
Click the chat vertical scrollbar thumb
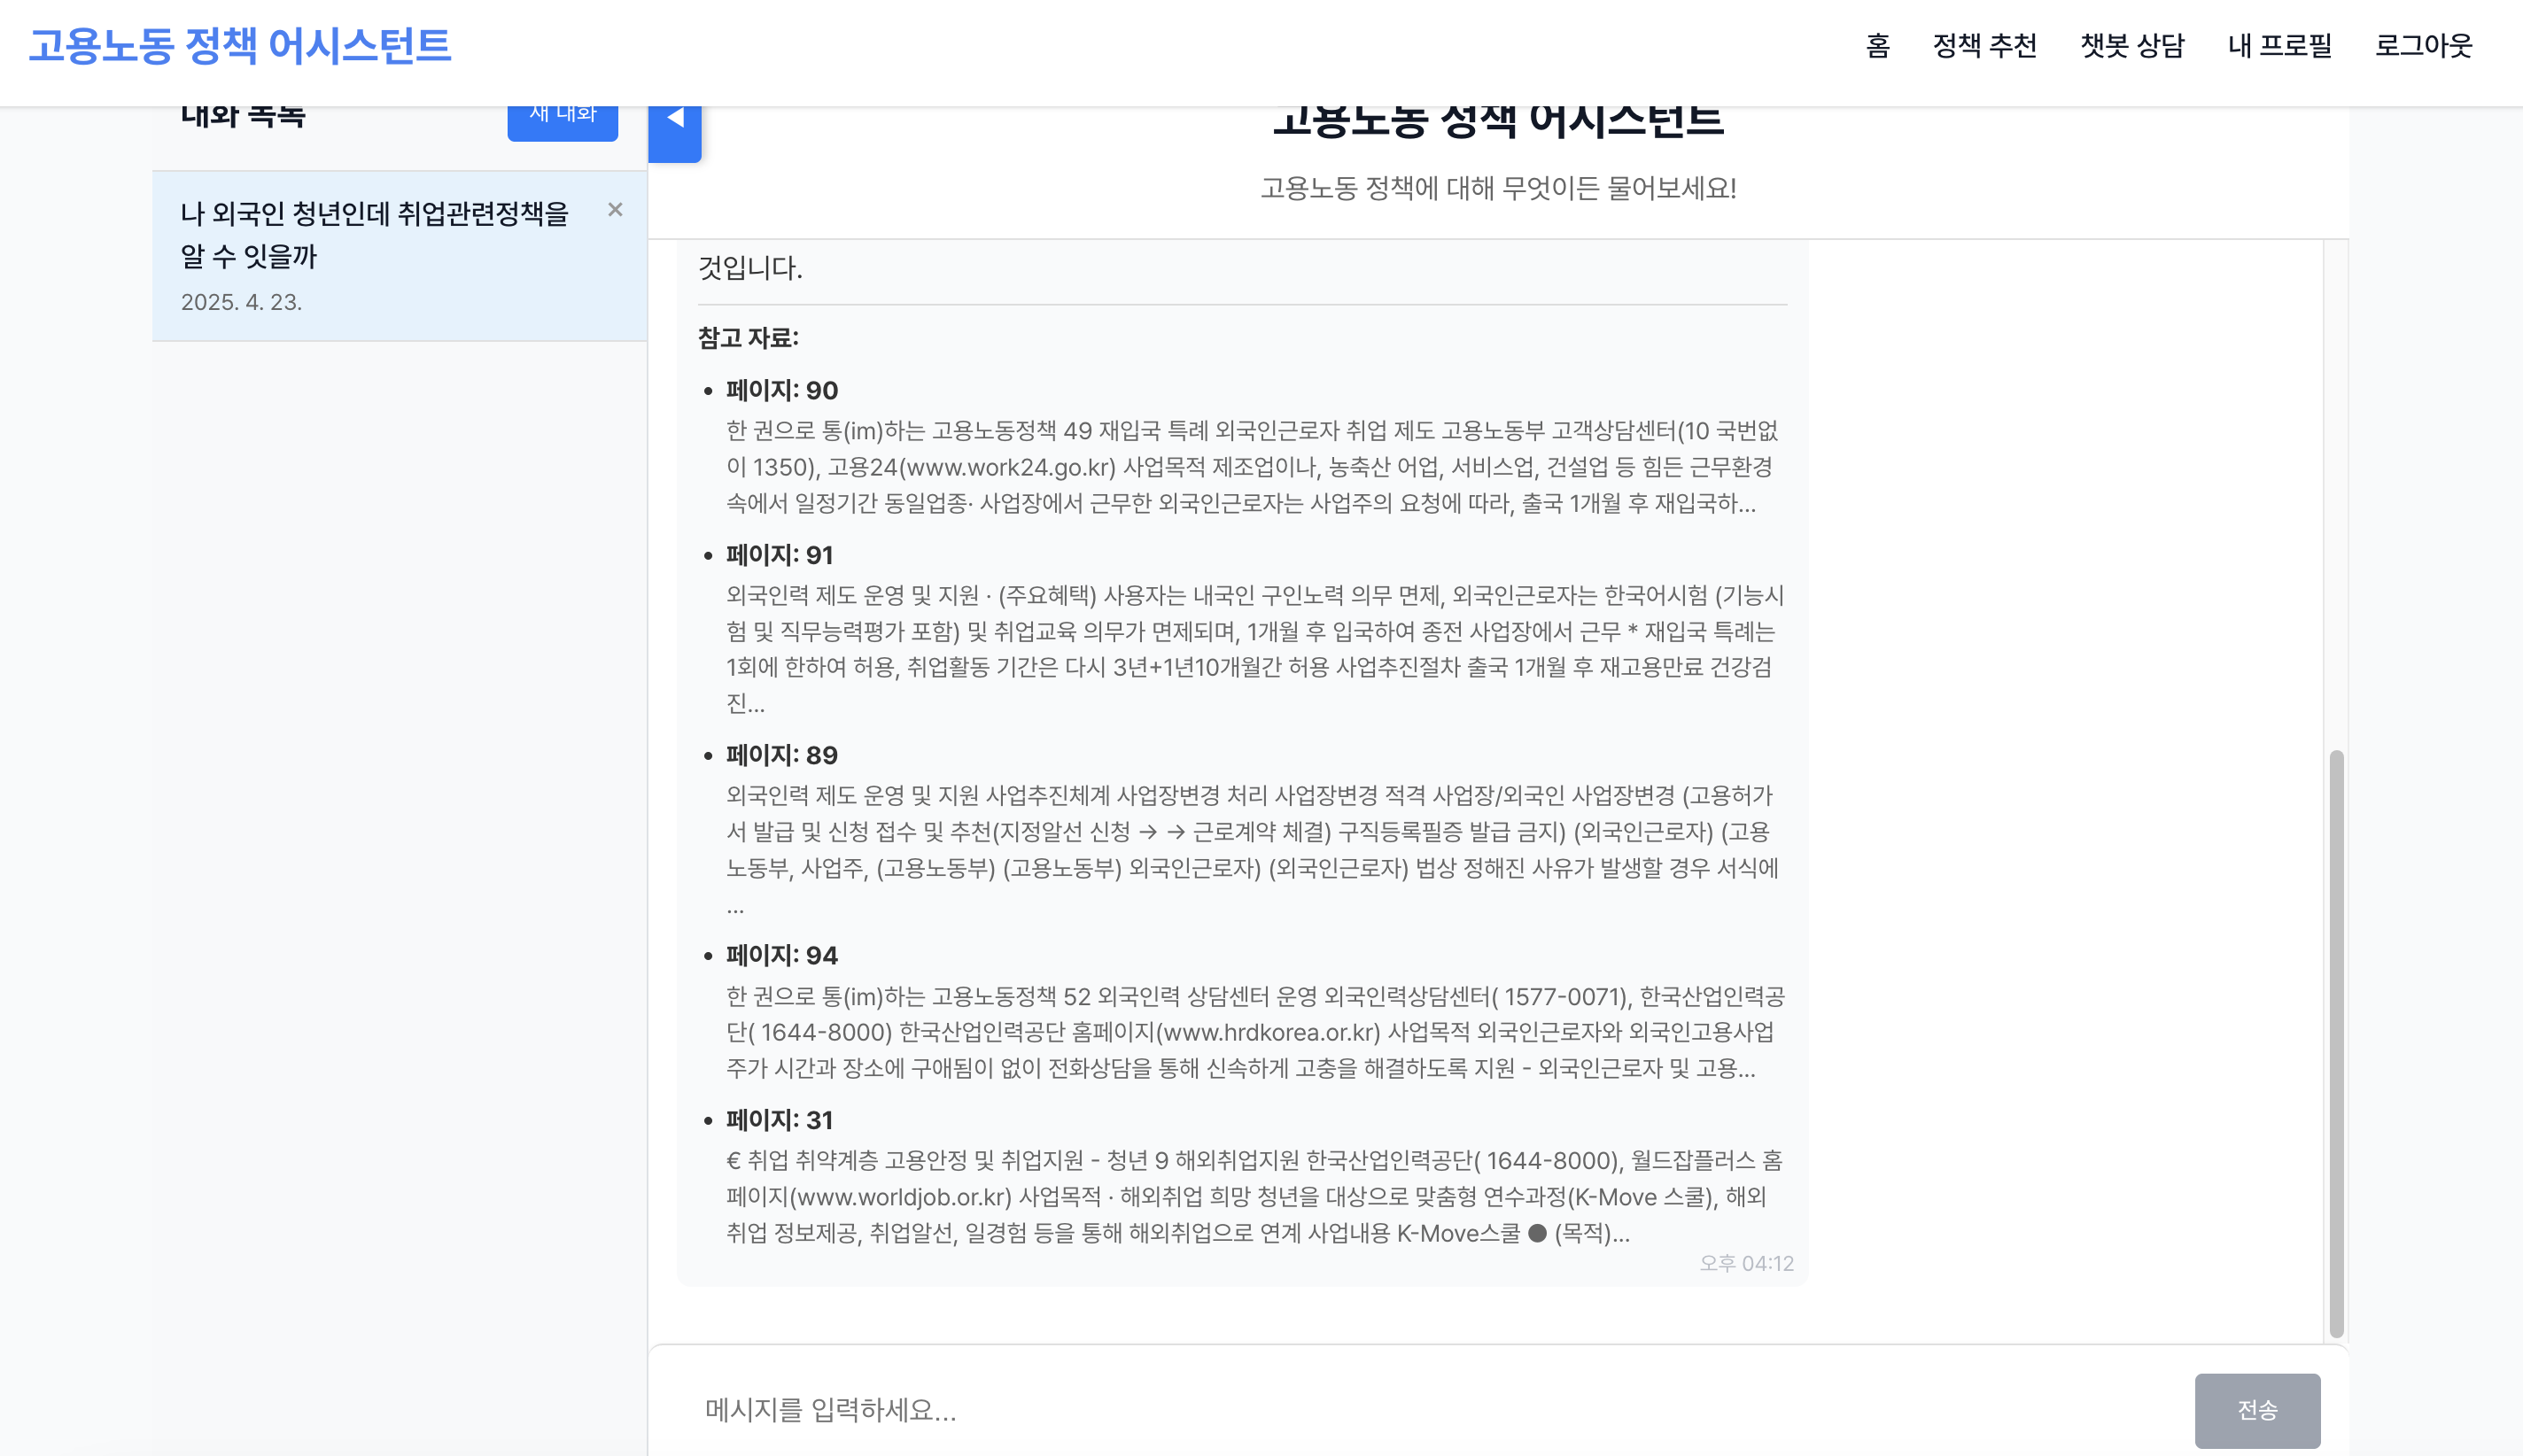click(x=2336, y=1042)
